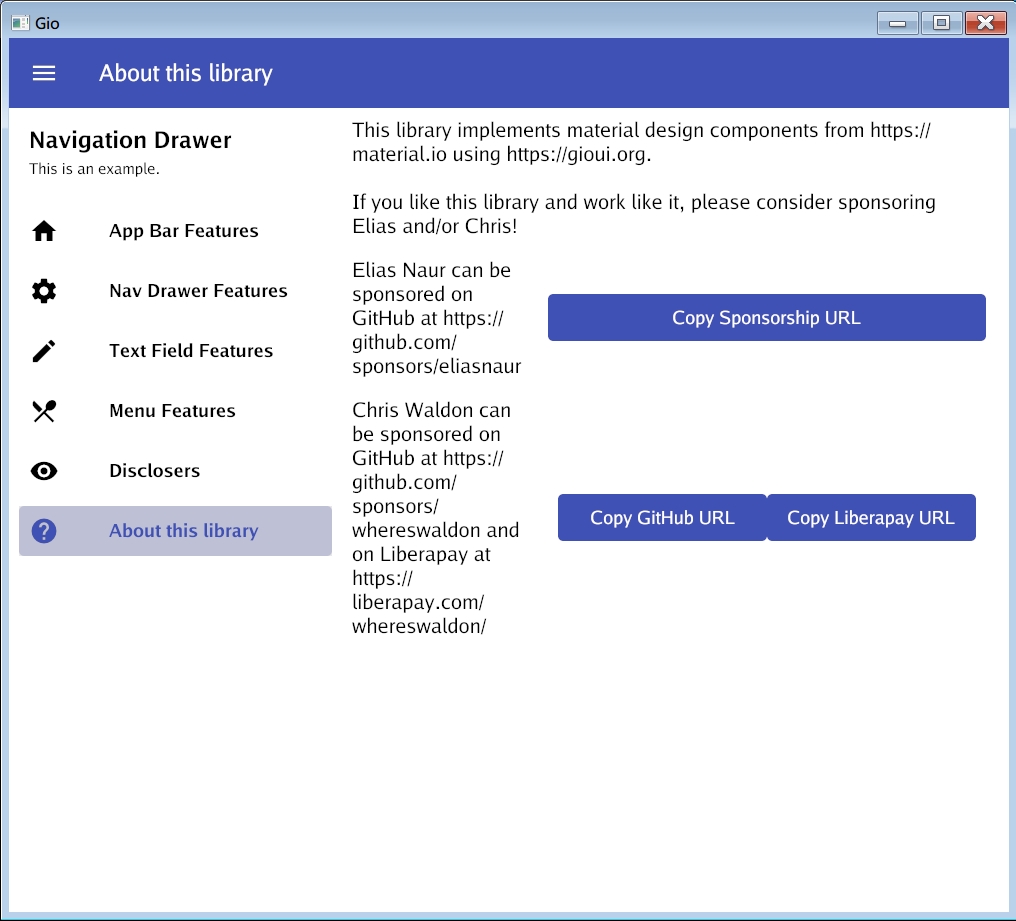Image resolution: width=1016 pixels, height=921 pixels.
Task: Open the Disclosers section
Action: (x=154, y=471)
